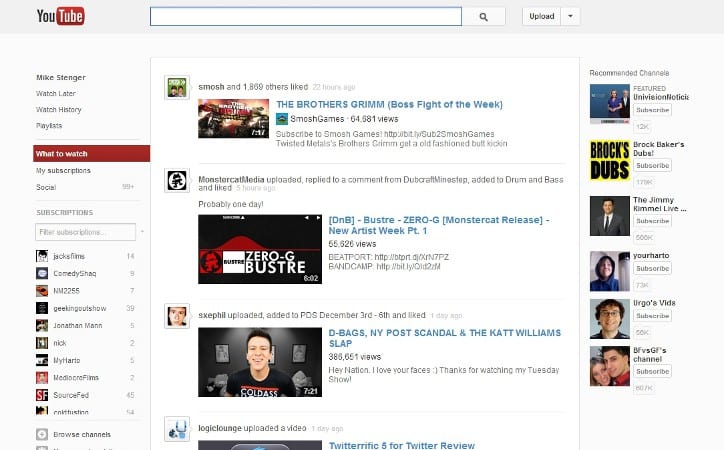Click the sxephil avatar in the feed

click(x=177, y=316)
